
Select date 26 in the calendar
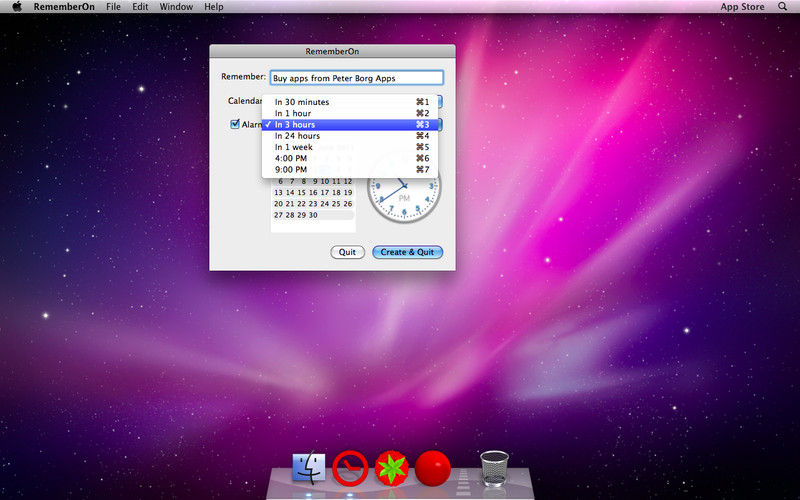(348, 204)
